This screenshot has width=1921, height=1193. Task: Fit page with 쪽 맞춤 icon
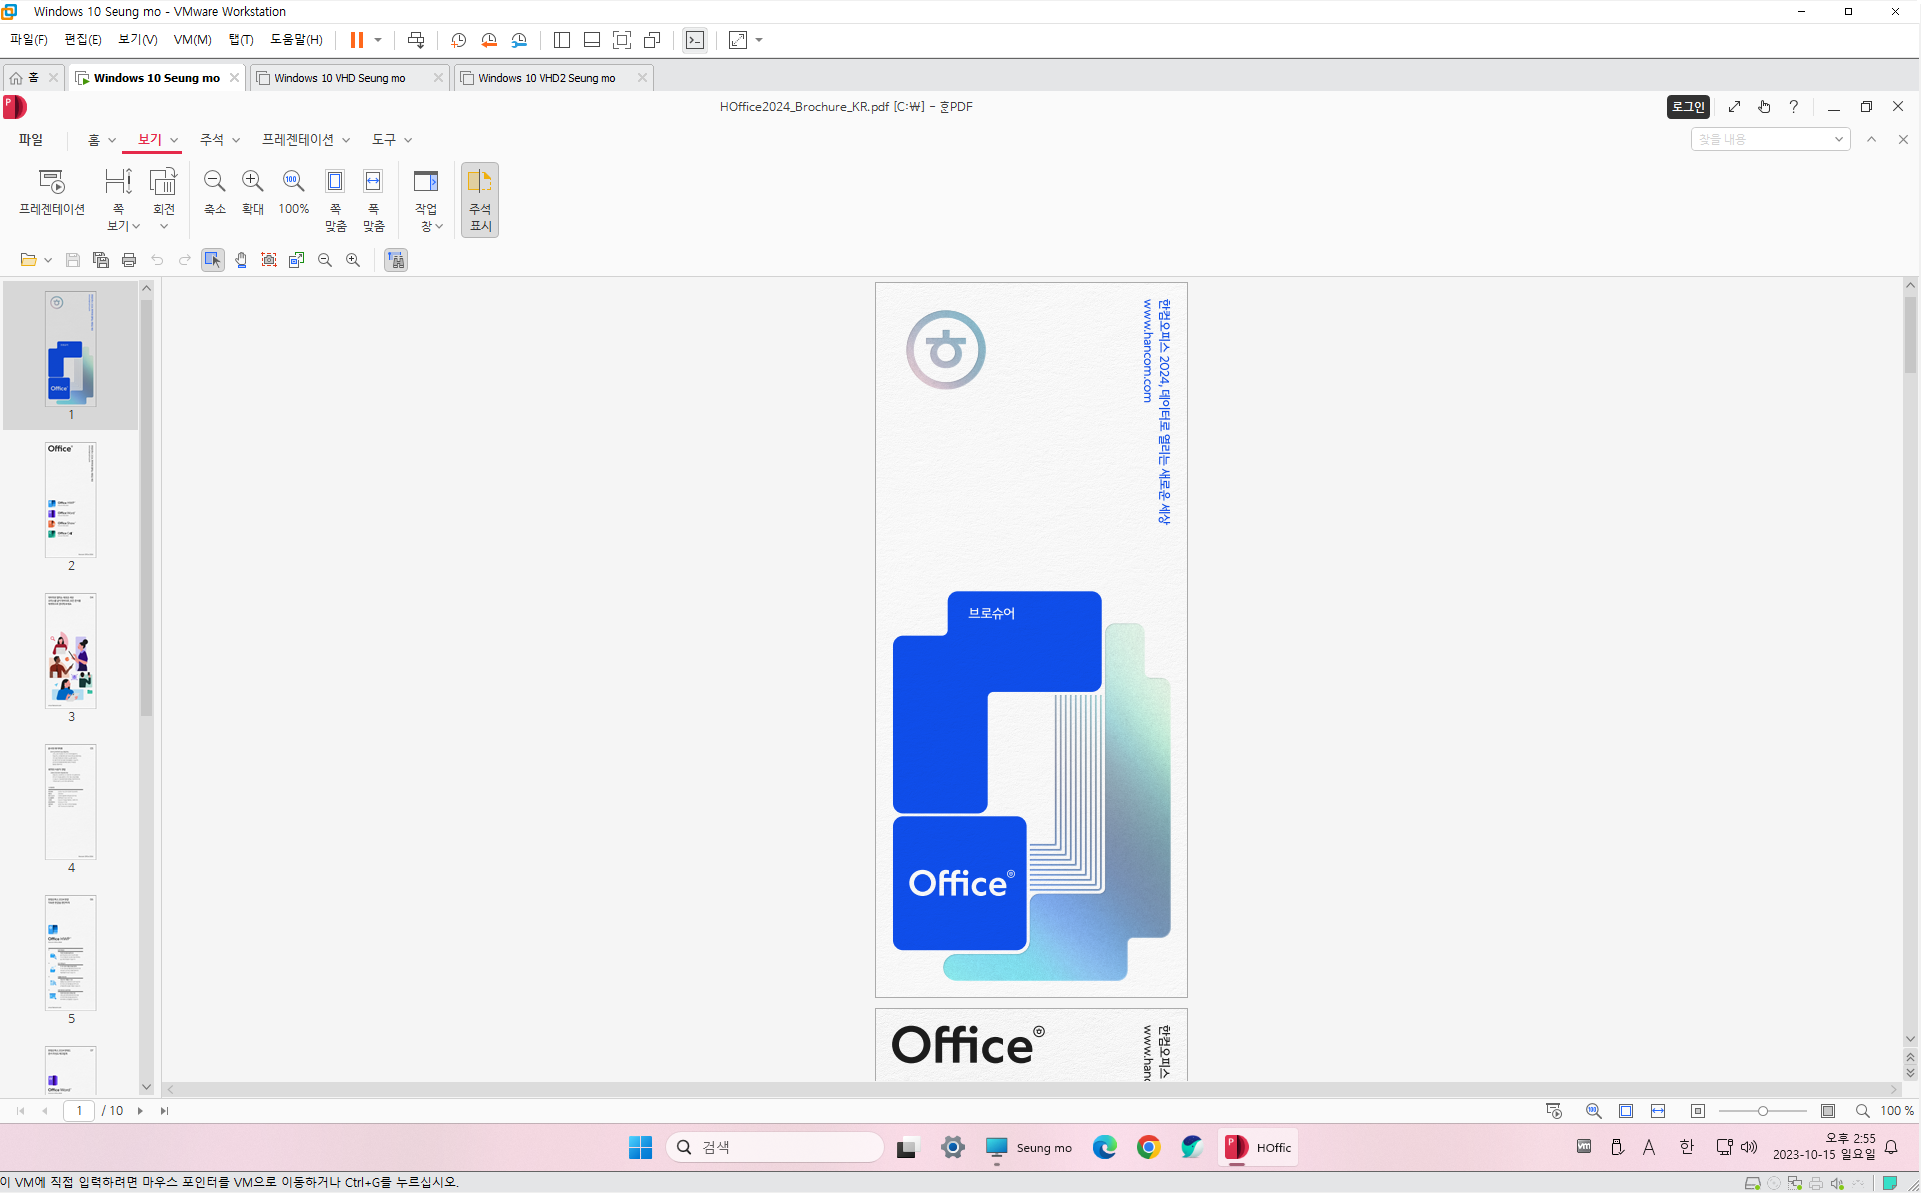[x=335, y=200]
